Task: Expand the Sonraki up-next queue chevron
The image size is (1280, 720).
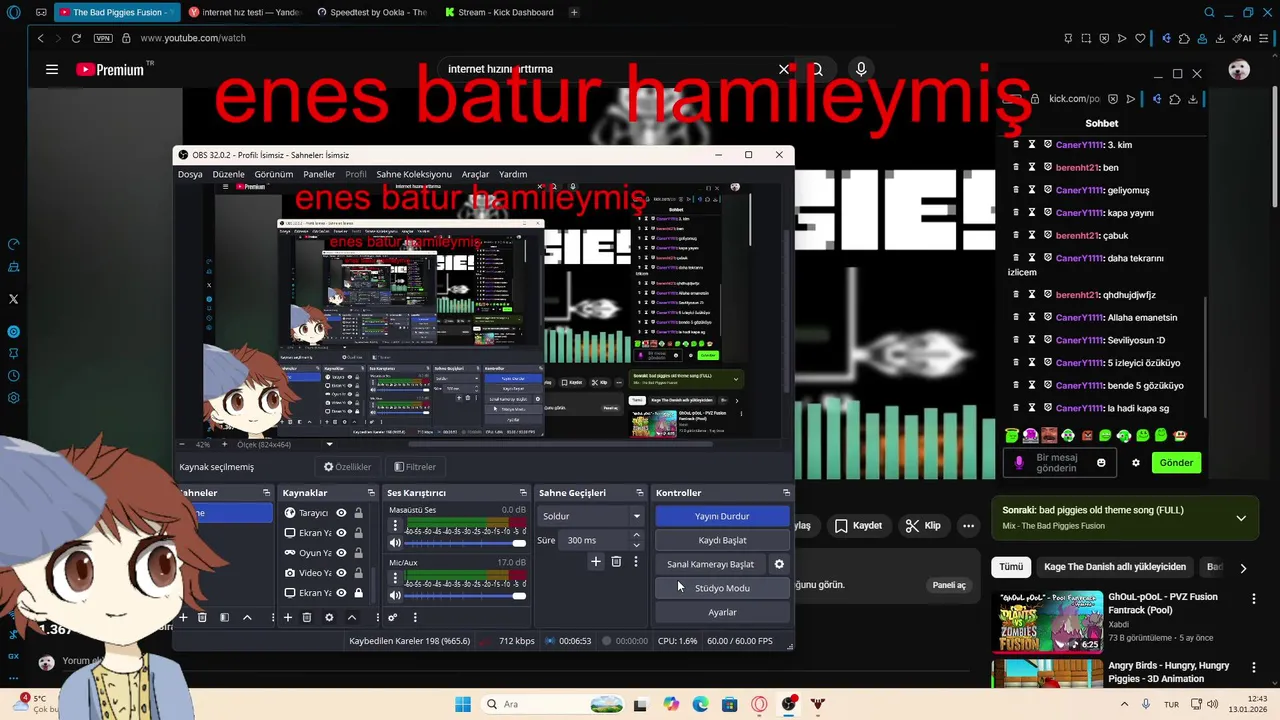Action: pos(1241,518)
